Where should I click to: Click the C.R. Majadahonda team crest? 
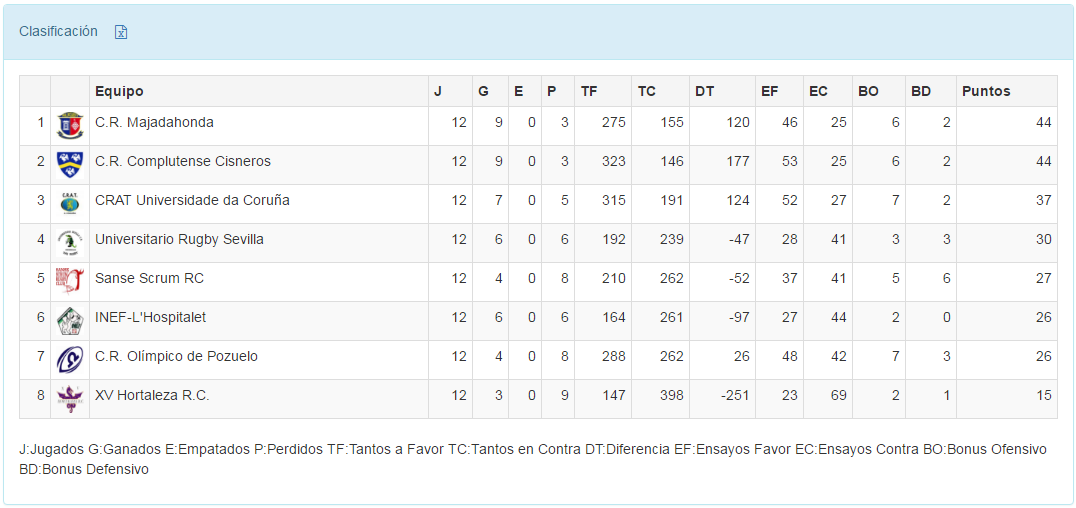point(70,126)
